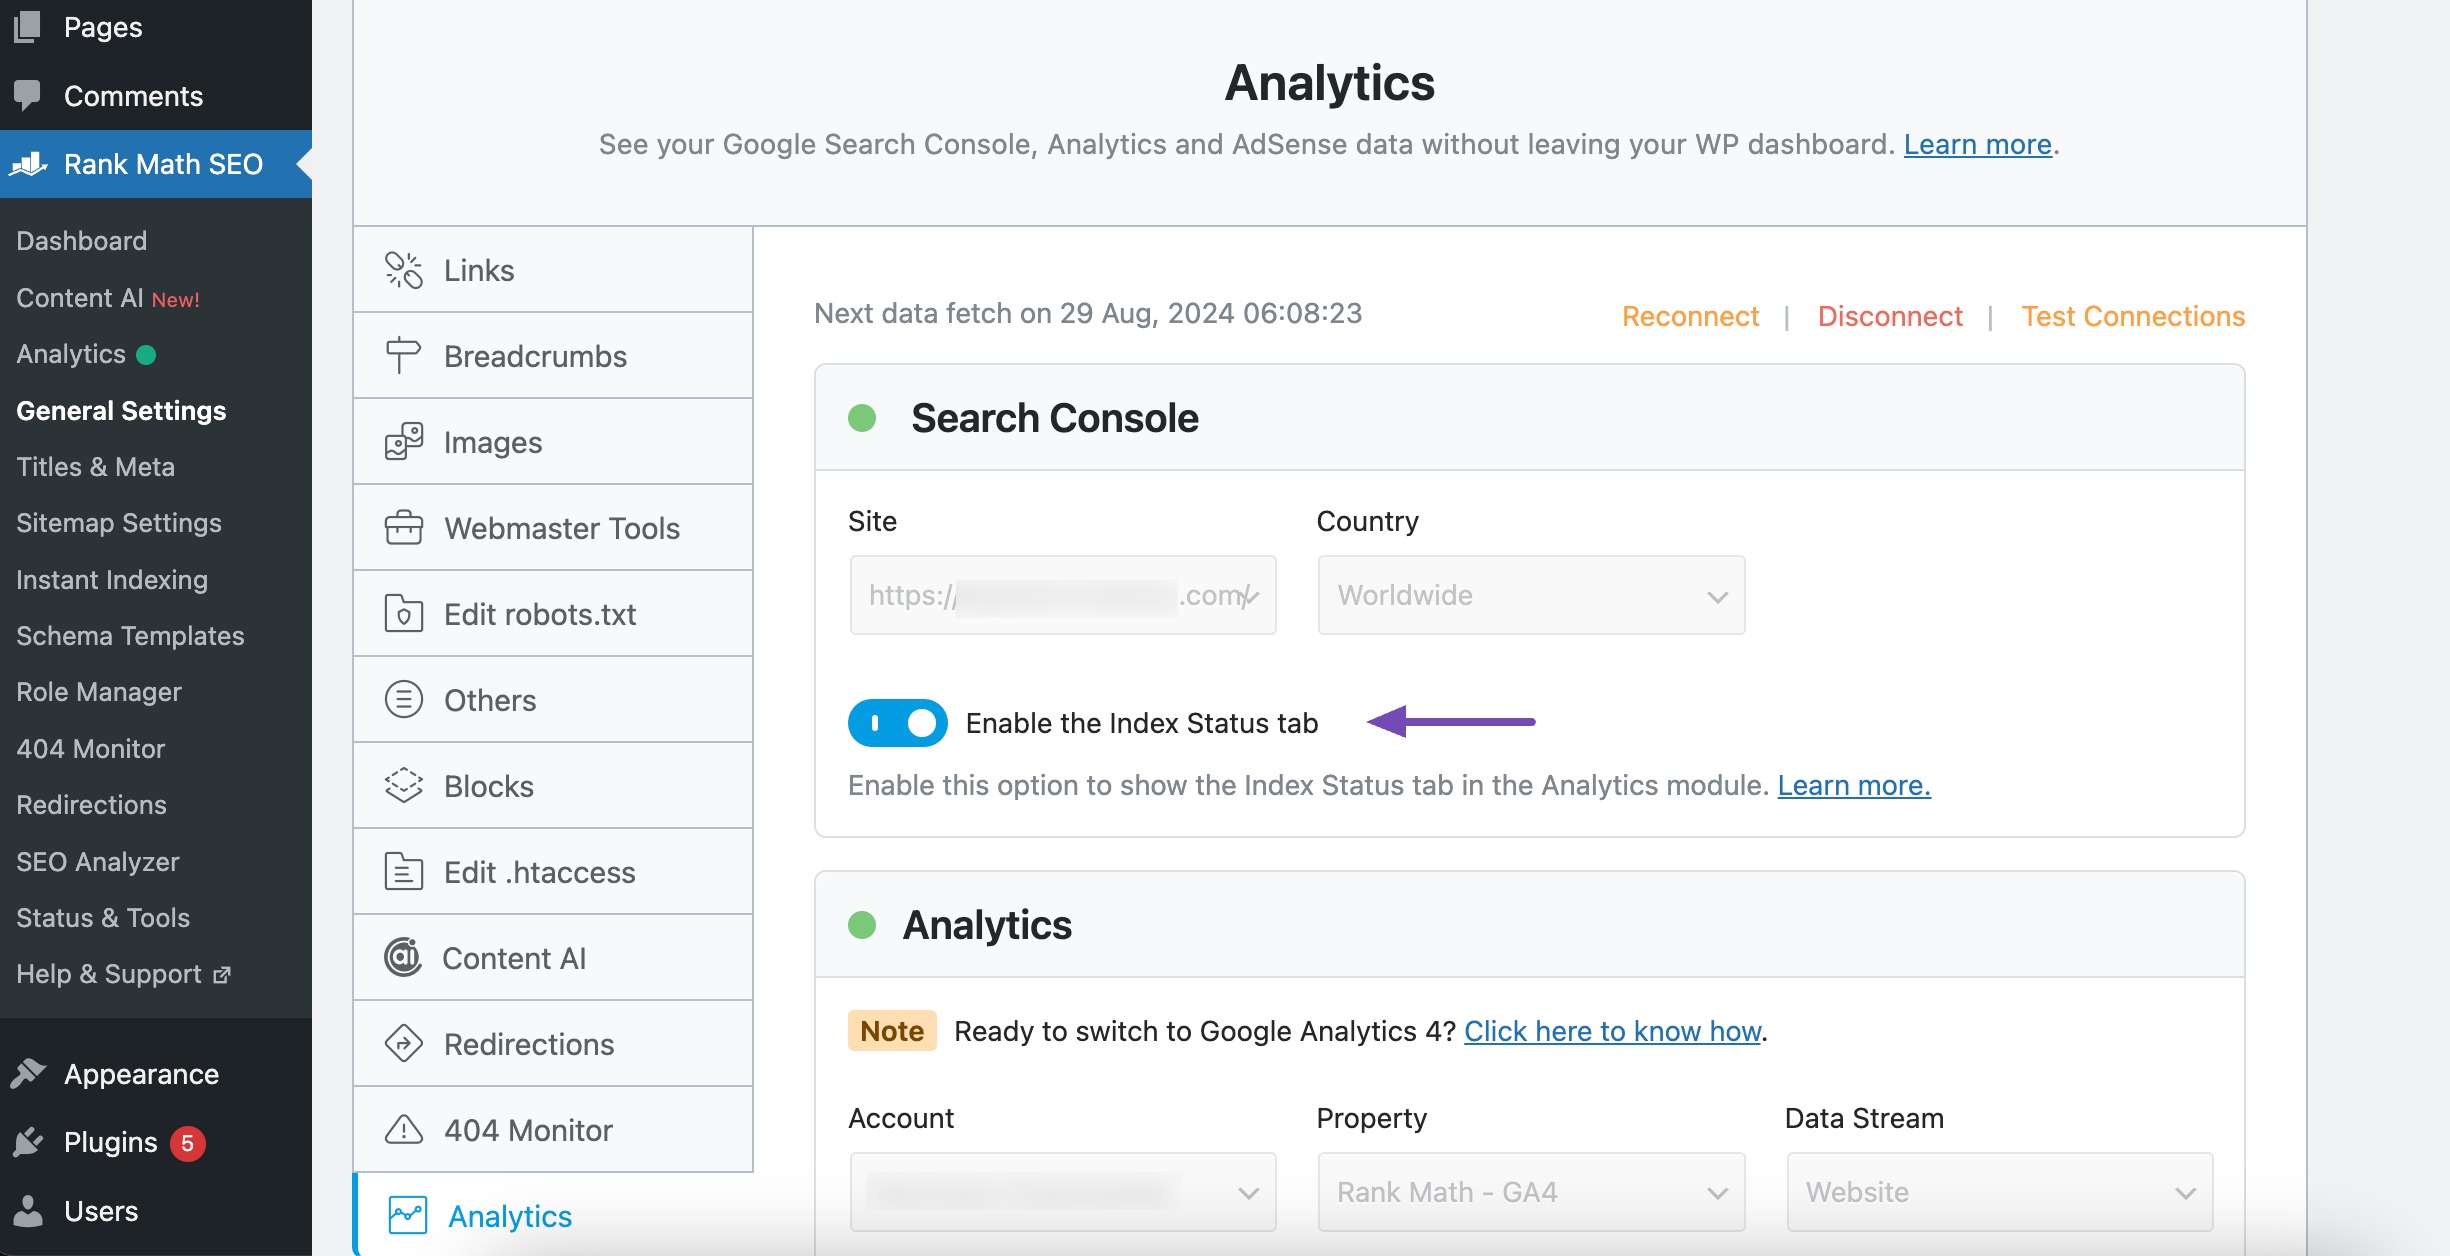The image size is (2450, 1256).
Task: Click the Next data fetch date text
Action: [x=1088, y=313]
